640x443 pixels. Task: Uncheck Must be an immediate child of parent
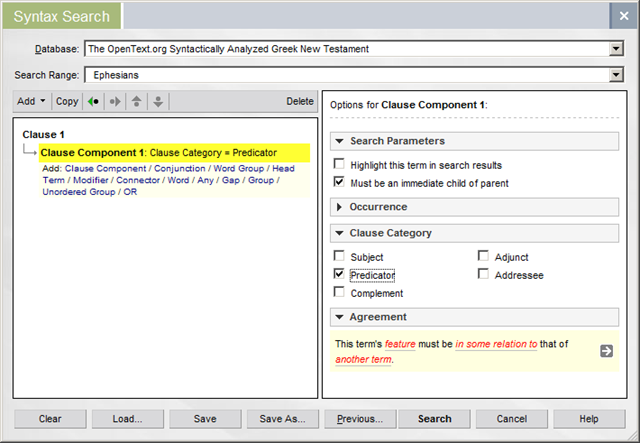340,183
